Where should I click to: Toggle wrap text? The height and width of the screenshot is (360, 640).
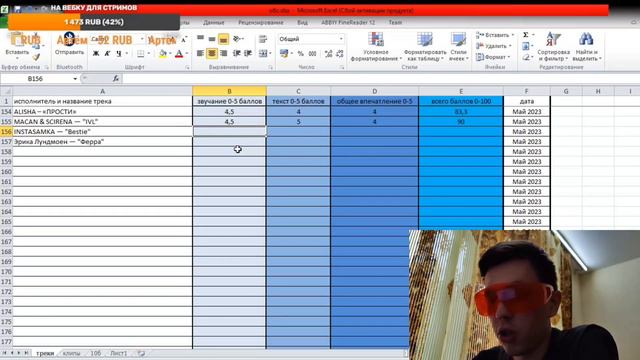coord(263,39)
